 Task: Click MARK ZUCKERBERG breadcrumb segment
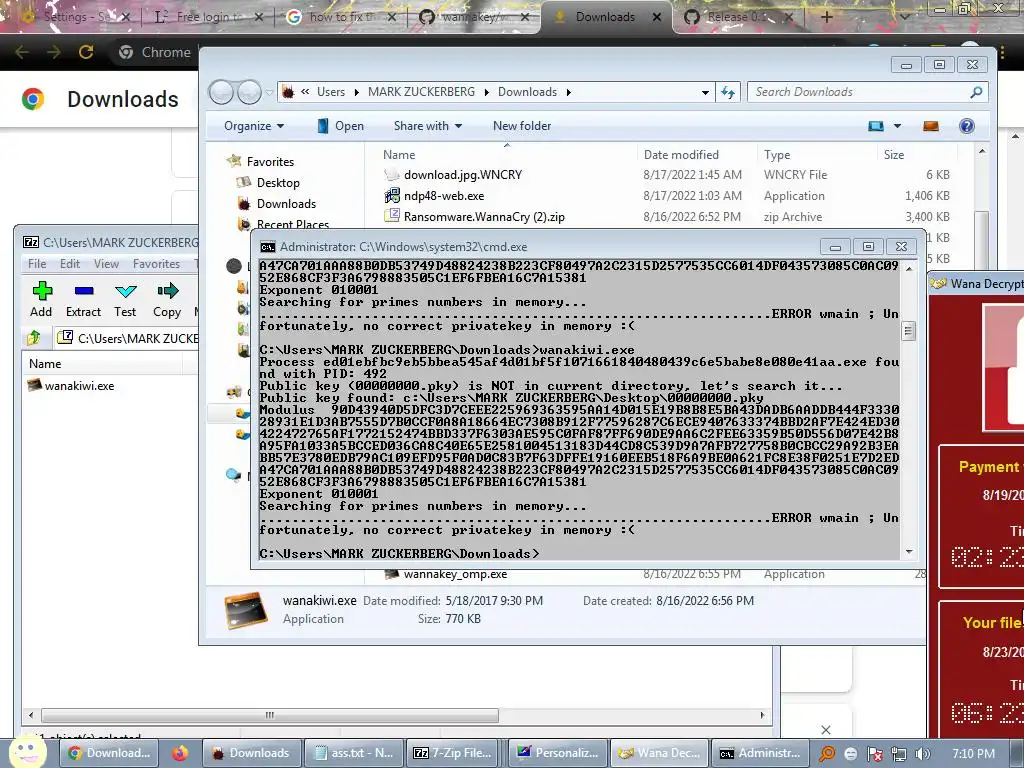click(421, 92)
